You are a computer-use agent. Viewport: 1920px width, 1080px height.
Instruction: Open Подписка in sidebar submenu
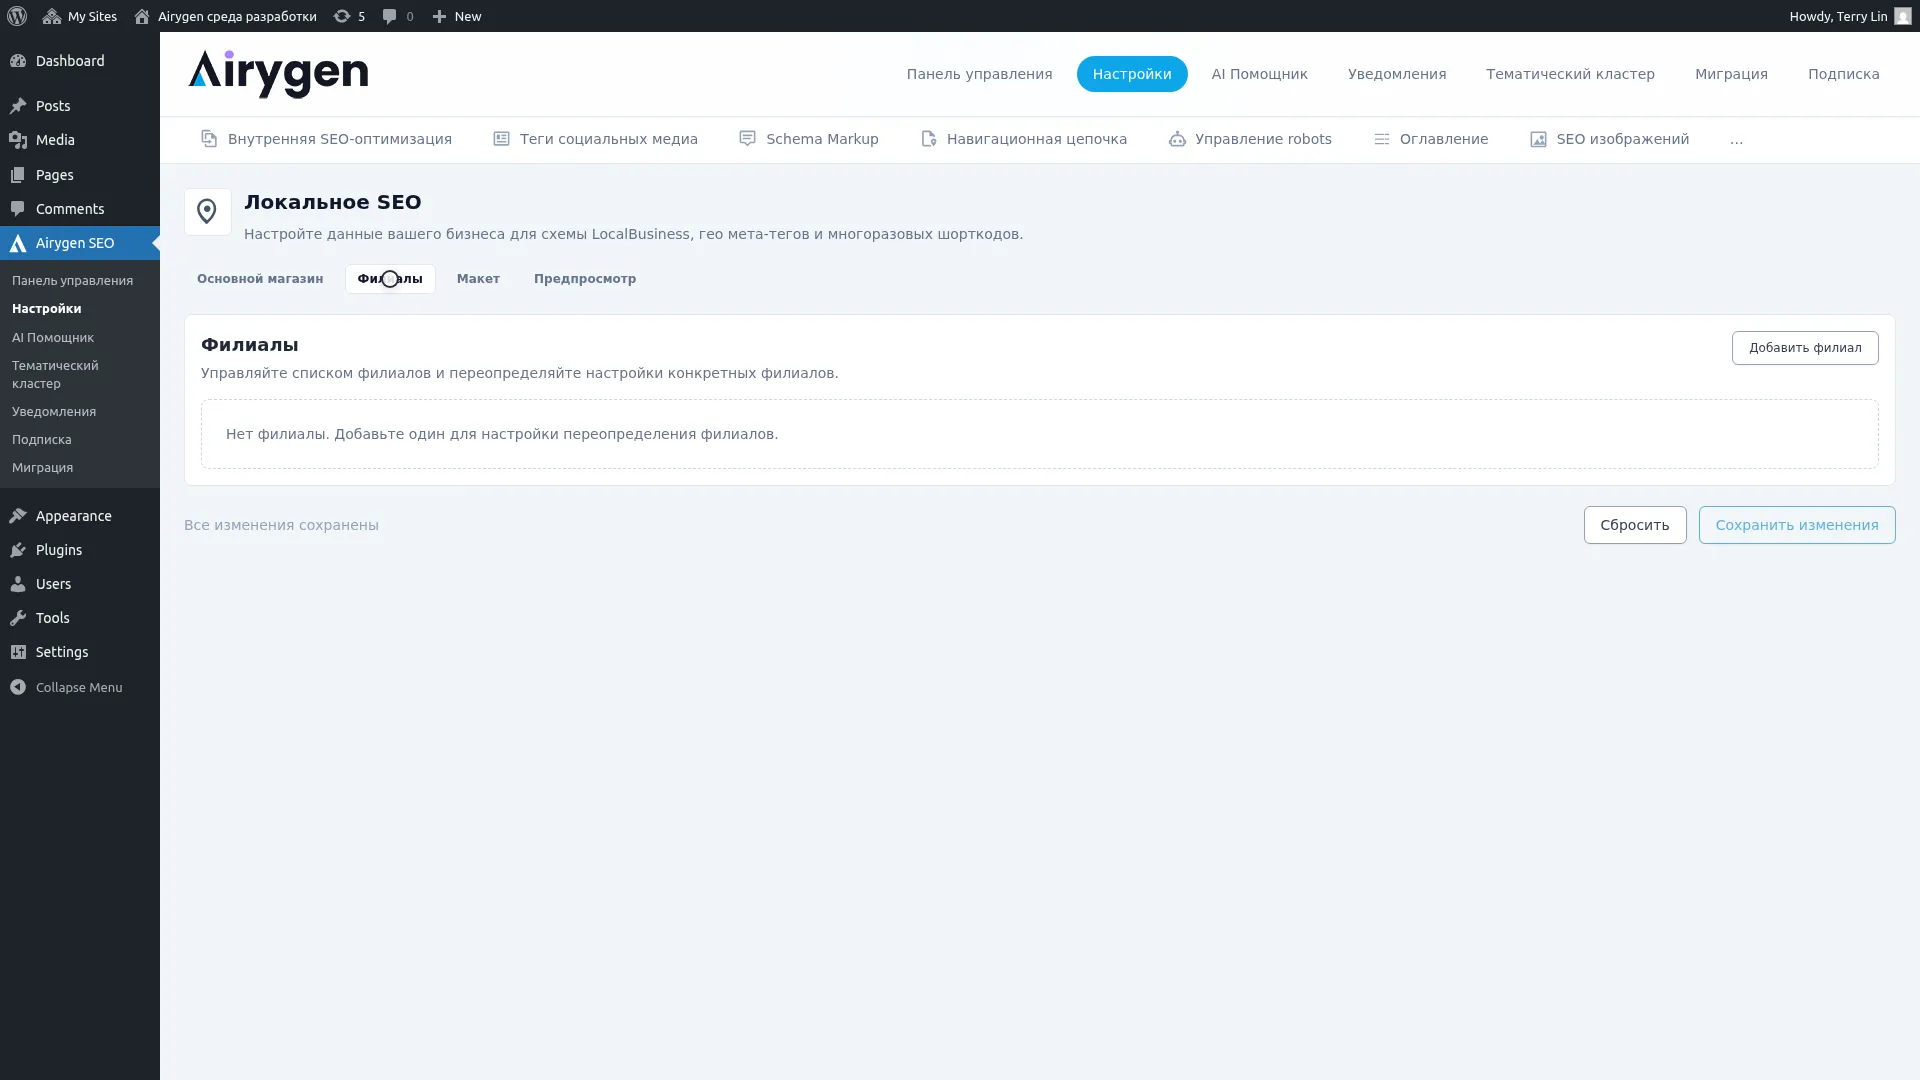pyautogui.click(x=41, y=440)
